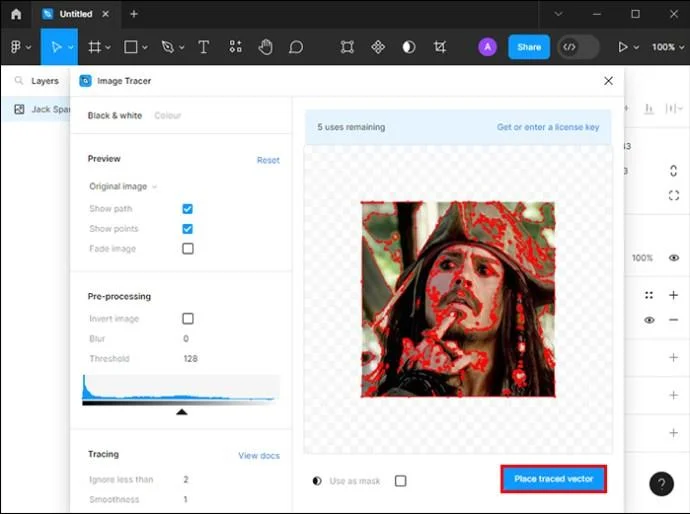Open the tab list chevron in title bar

[558, 14]
